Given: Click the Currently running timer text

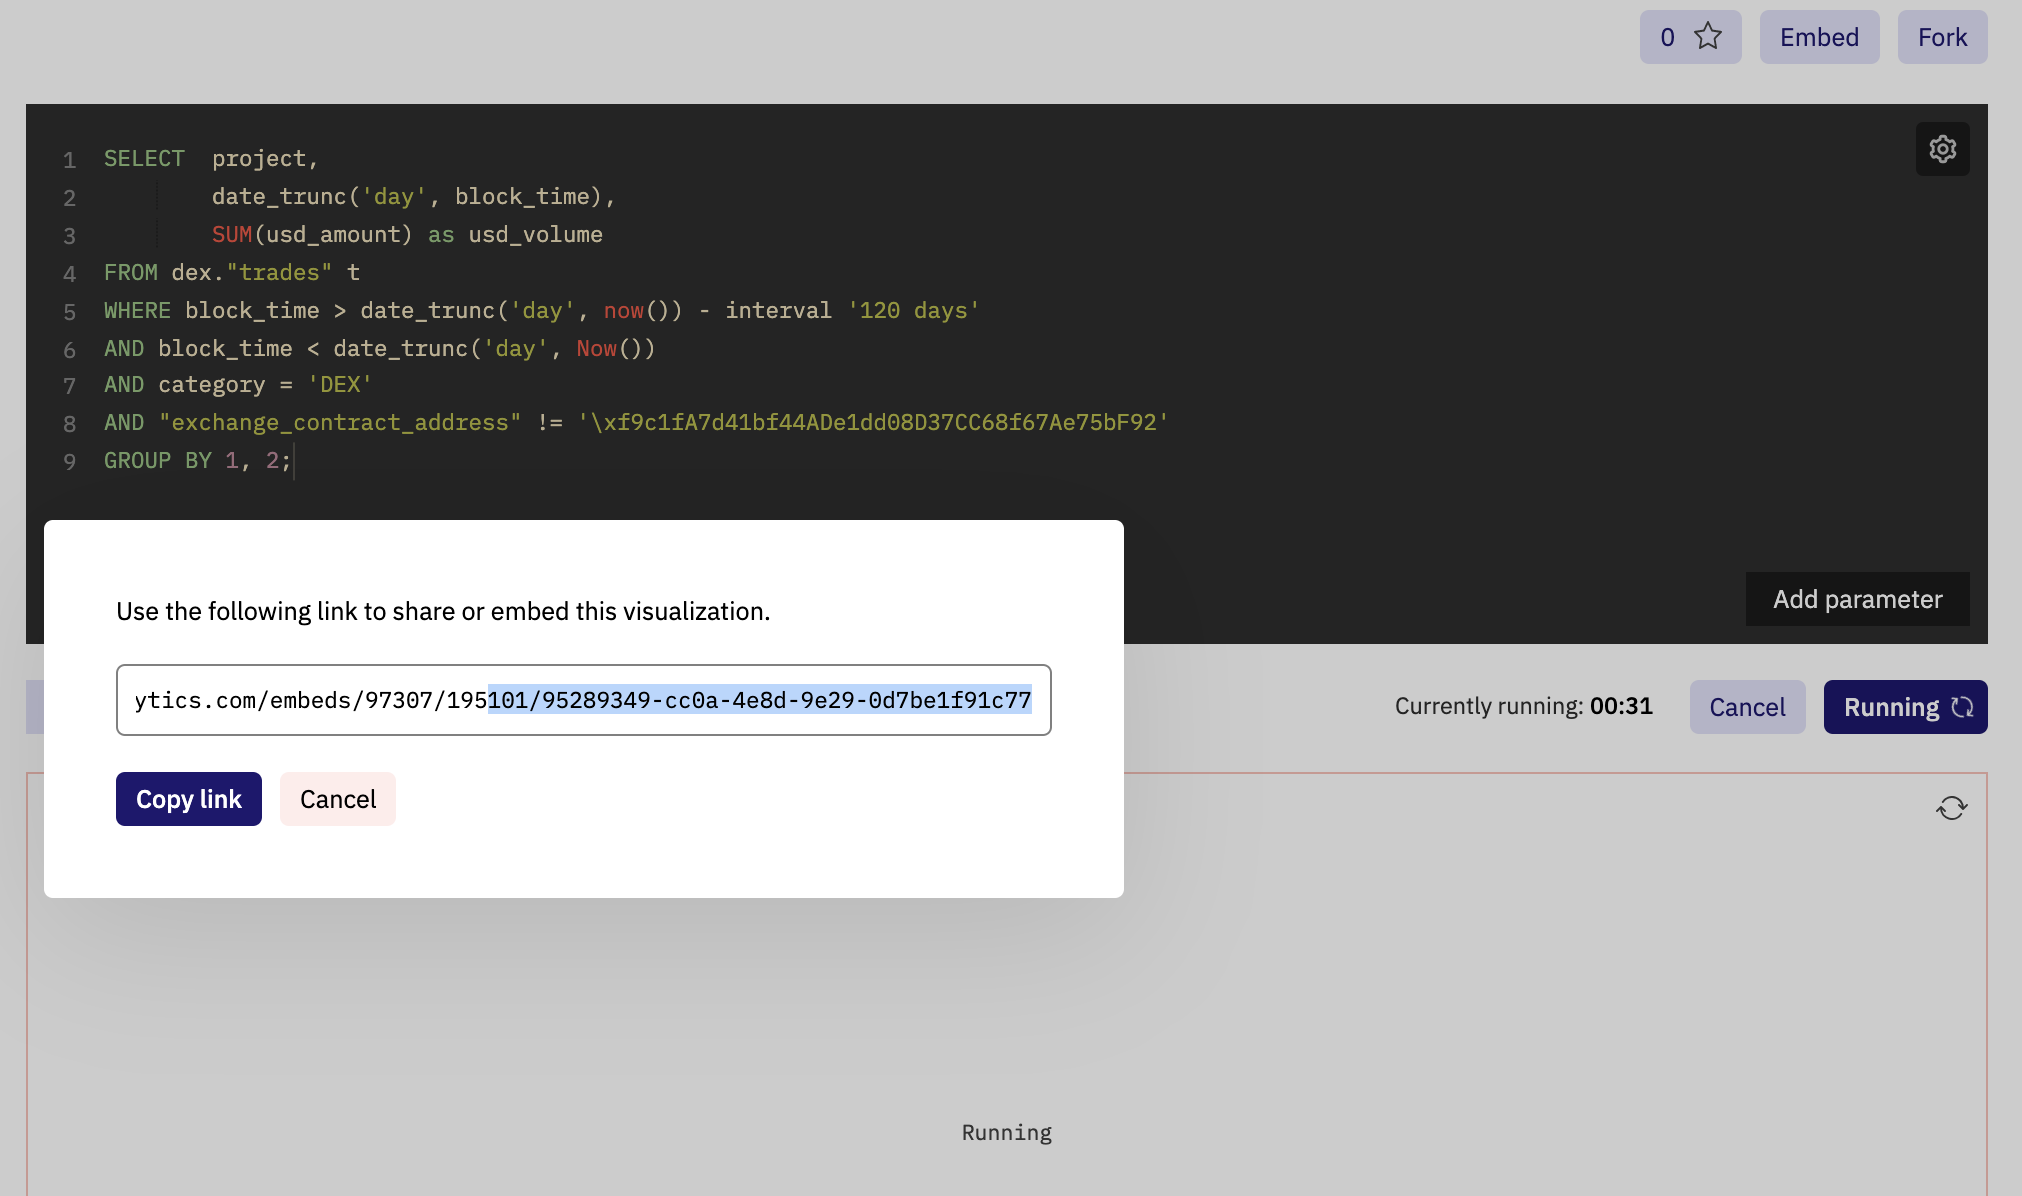Looking at the screenshot, I should point(1523,706).
